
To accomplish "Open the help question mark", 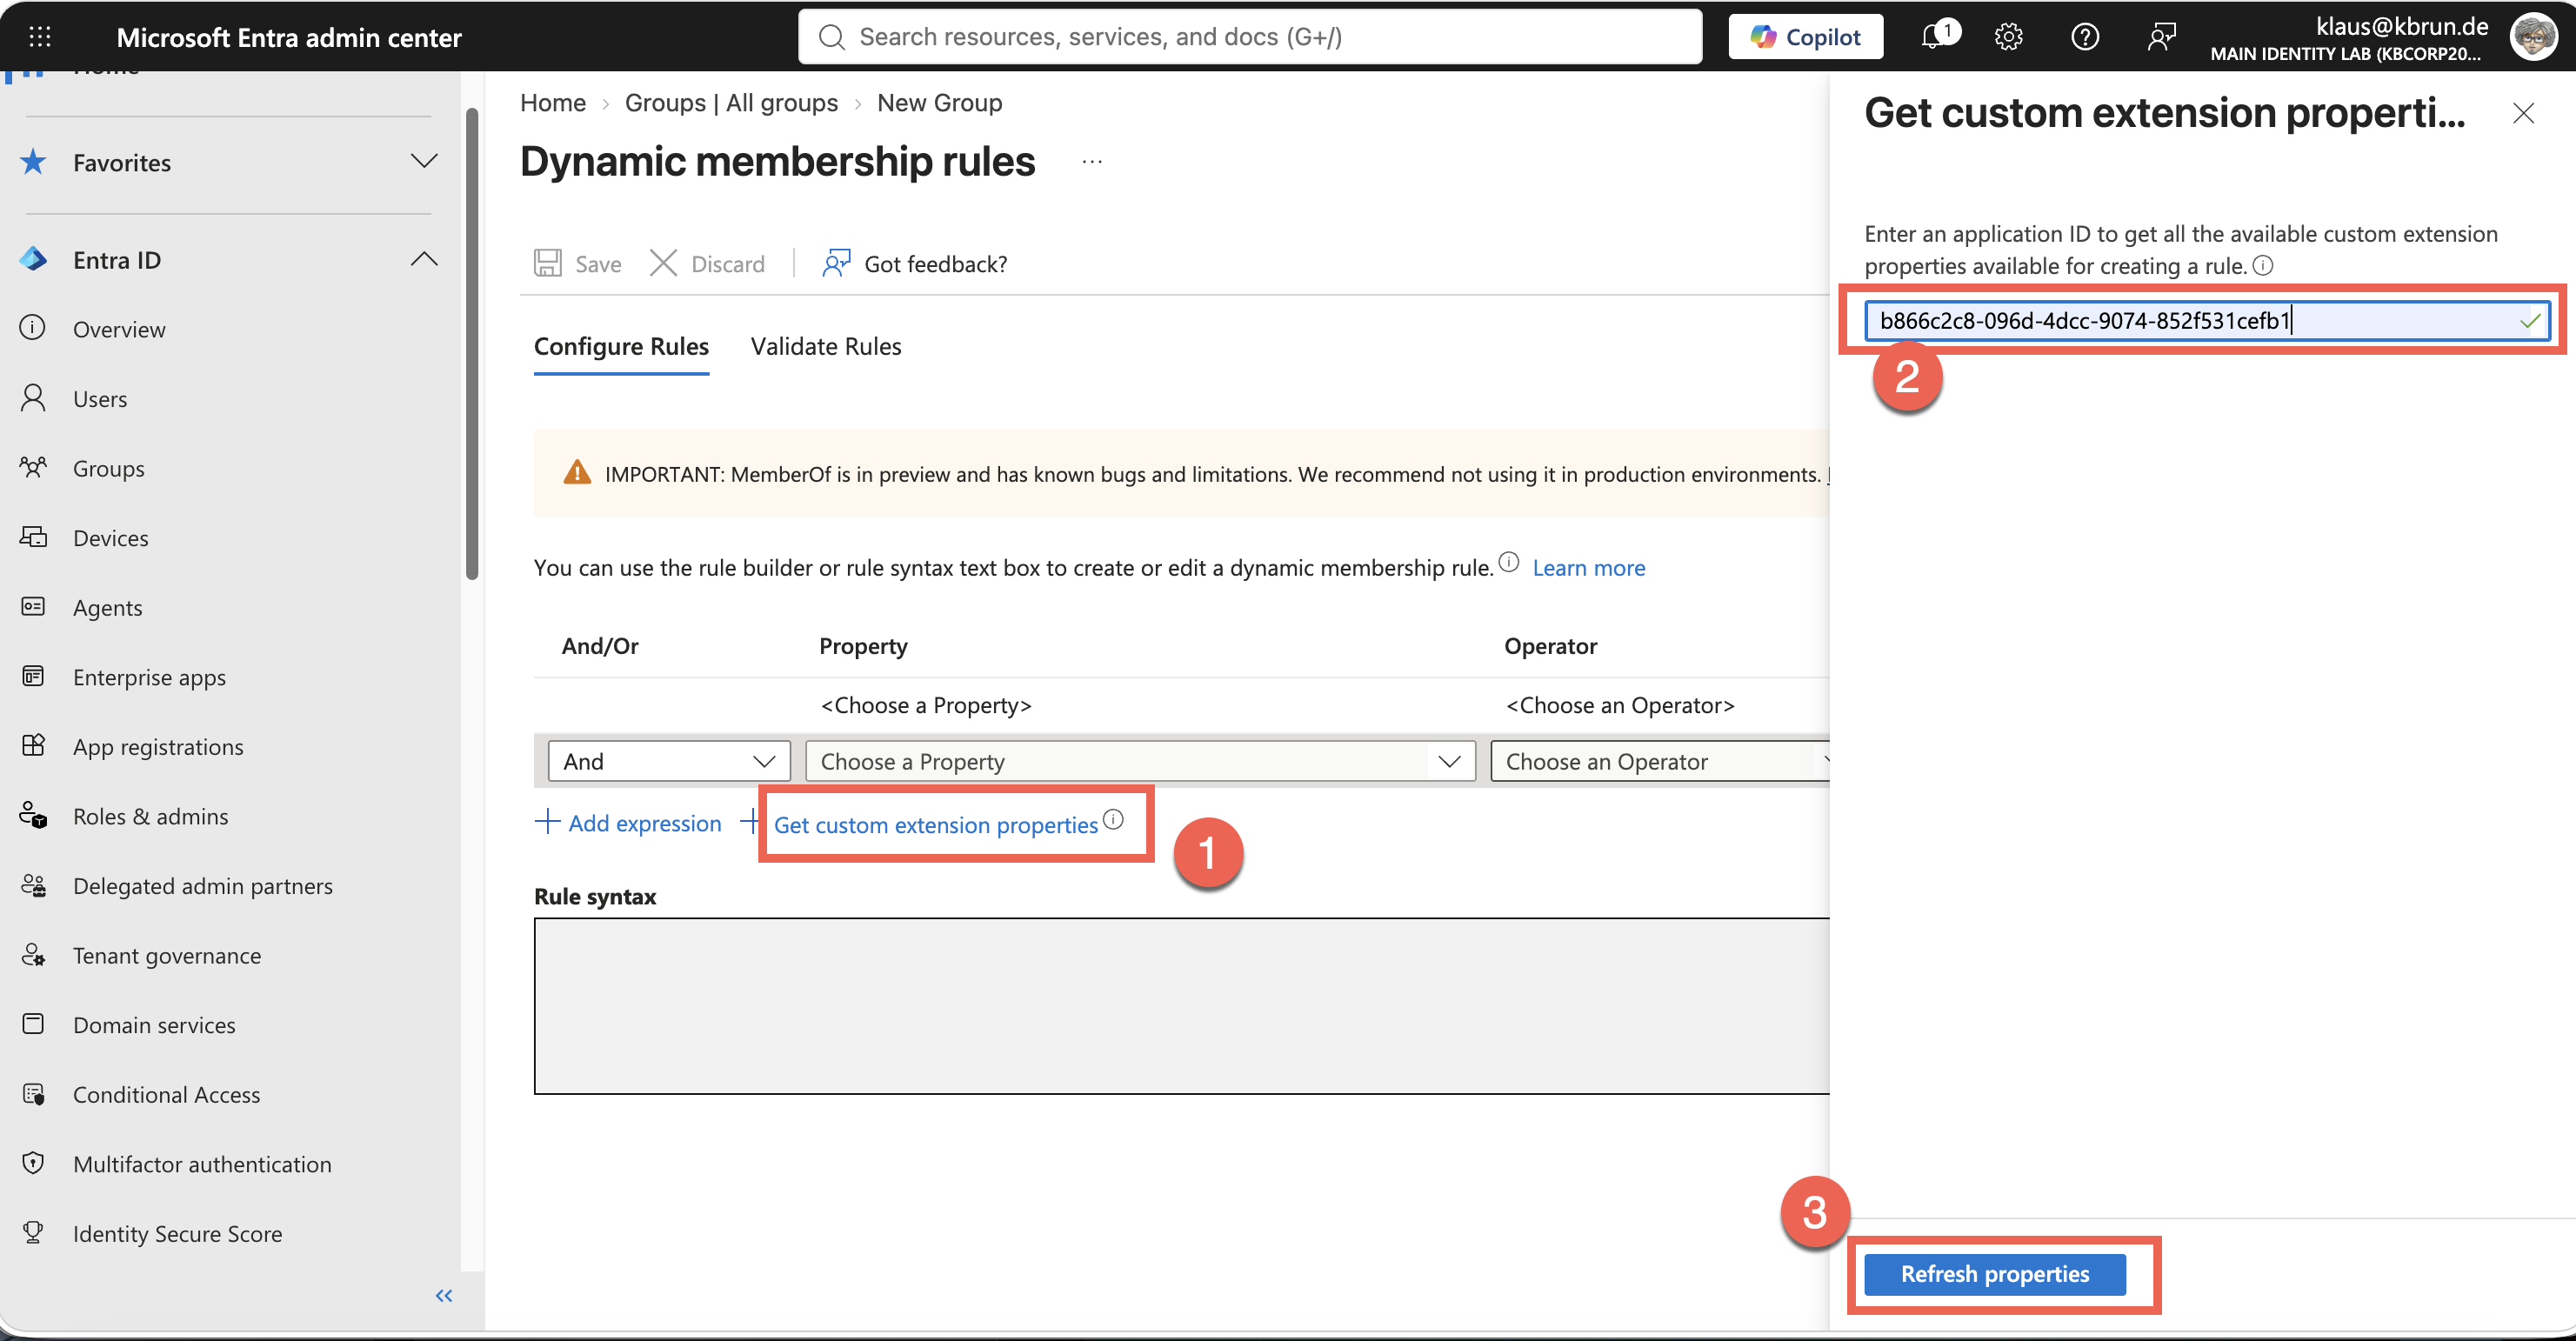I will pyautogui.click(x=2084, y=37).
